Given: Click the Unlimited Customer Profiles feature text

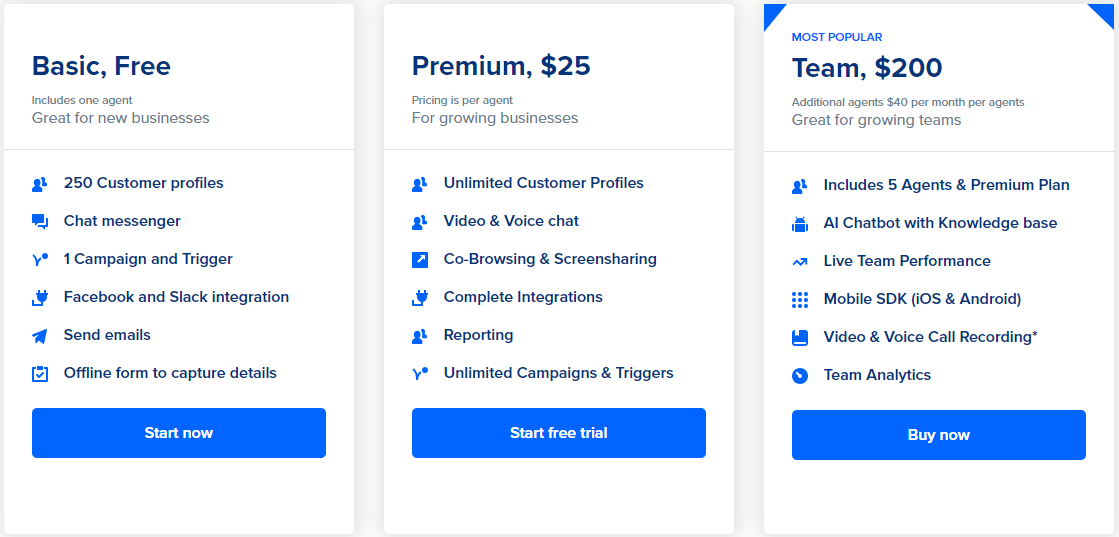Looking at the screenshot, I should pos(543,183).
